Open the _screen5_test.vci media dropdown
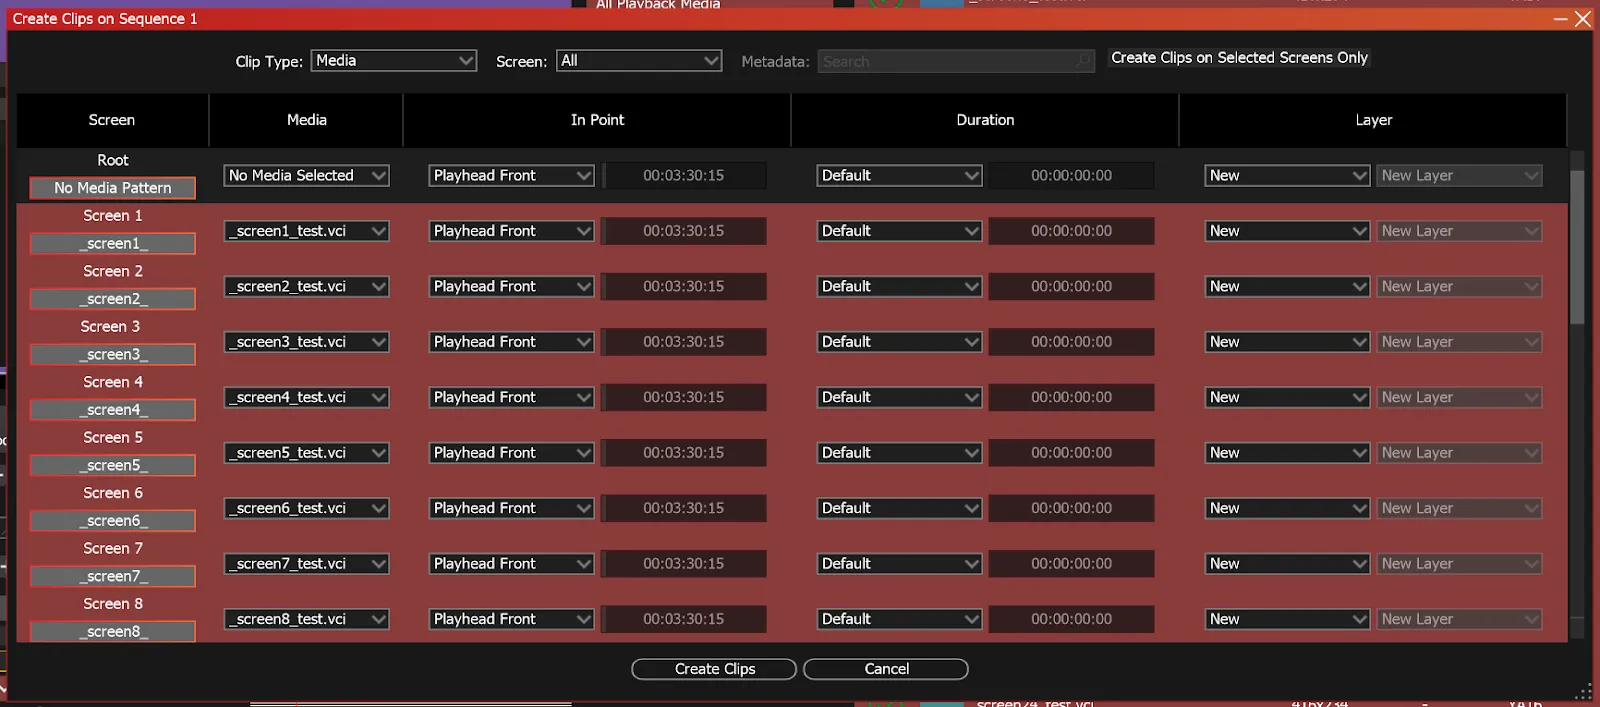This screenshot has height=707, width=1600. [x=306, y=453]
